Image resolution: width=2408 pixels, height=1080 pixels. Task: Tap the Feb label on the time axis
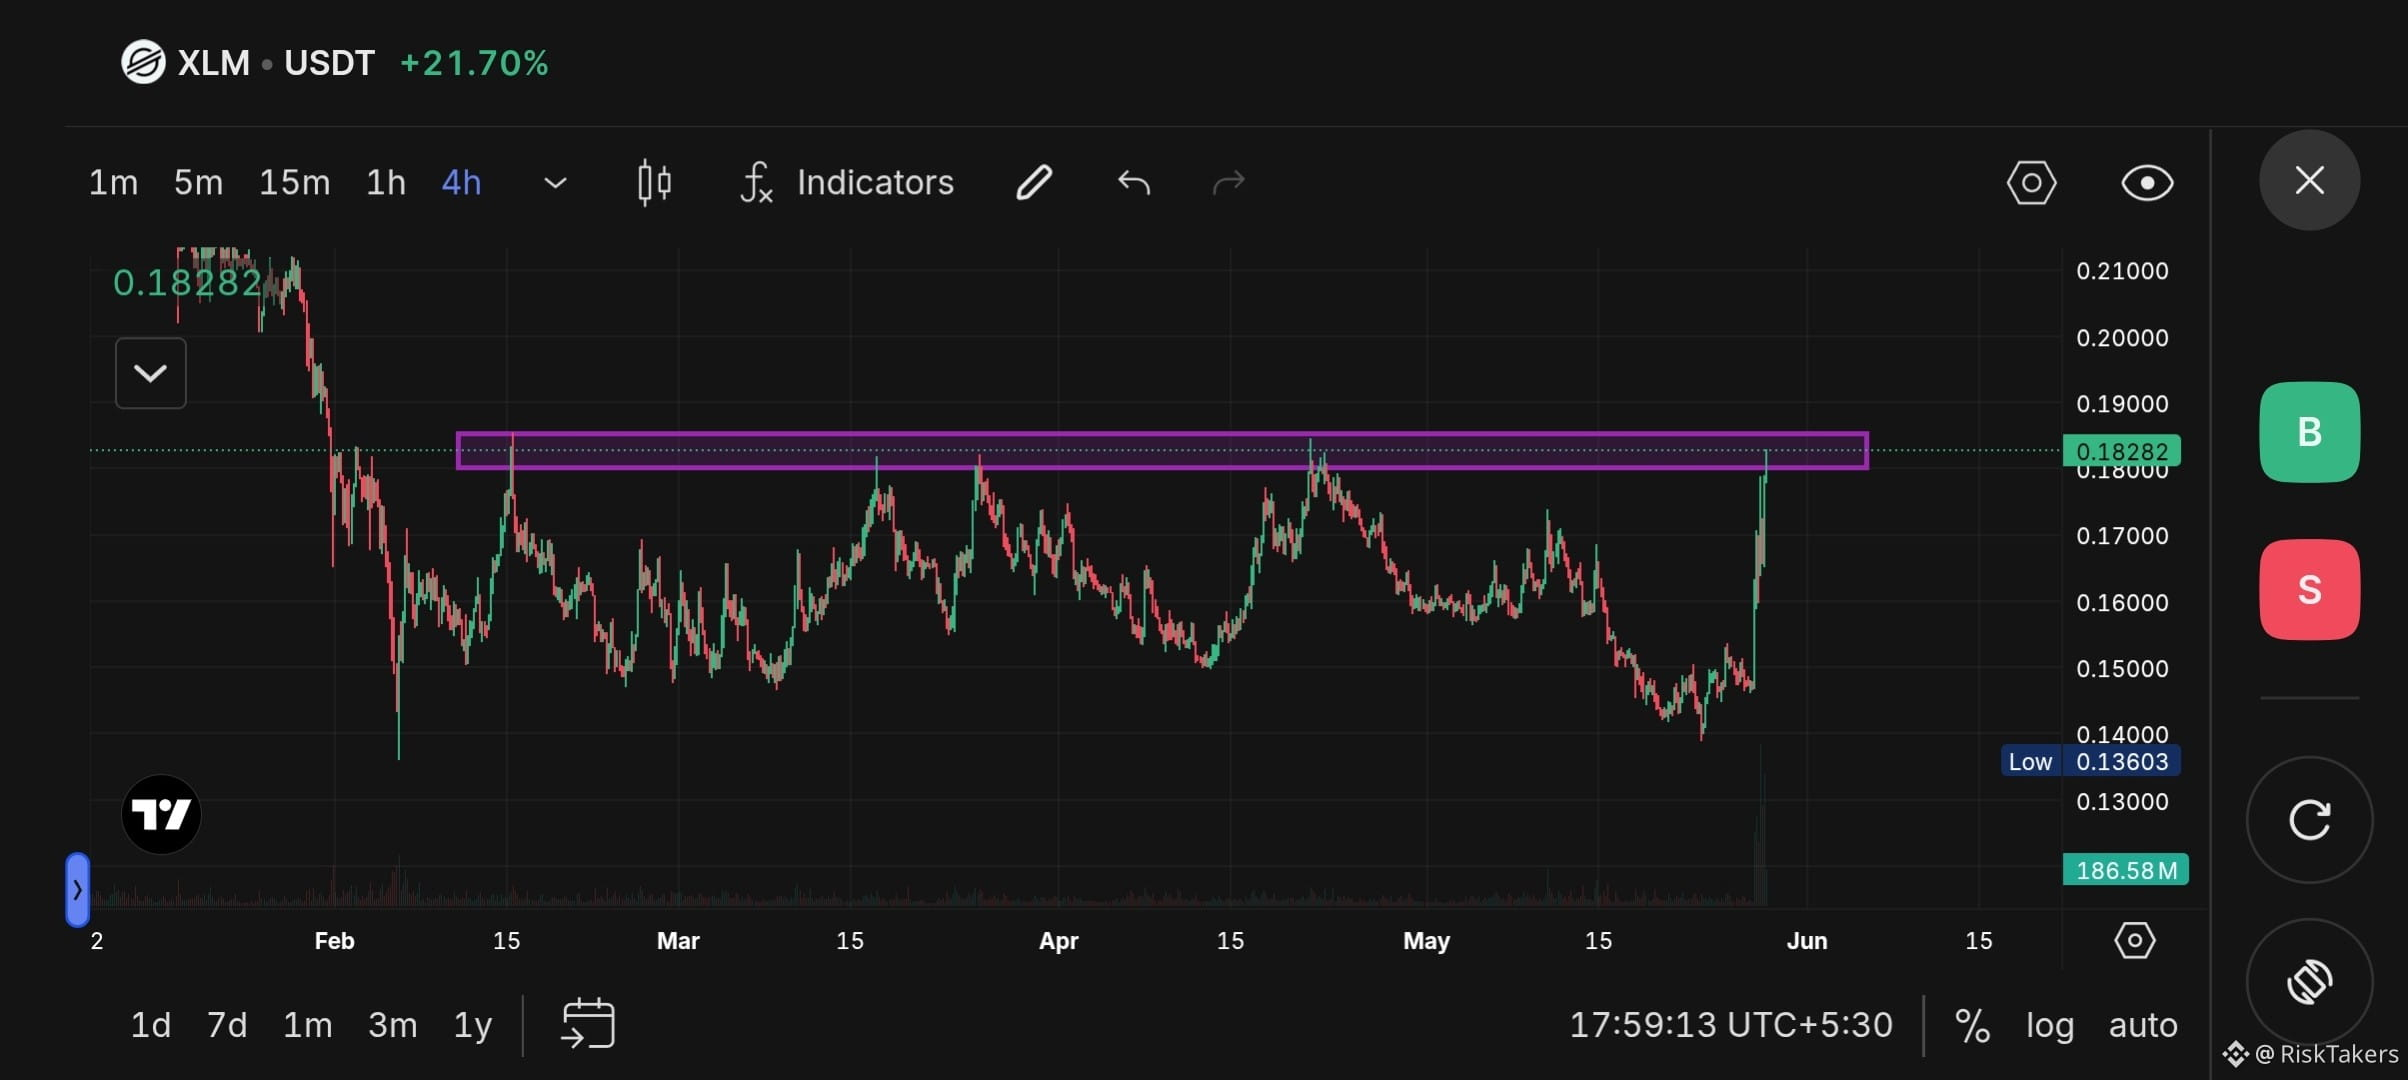(x=334, y=941)
